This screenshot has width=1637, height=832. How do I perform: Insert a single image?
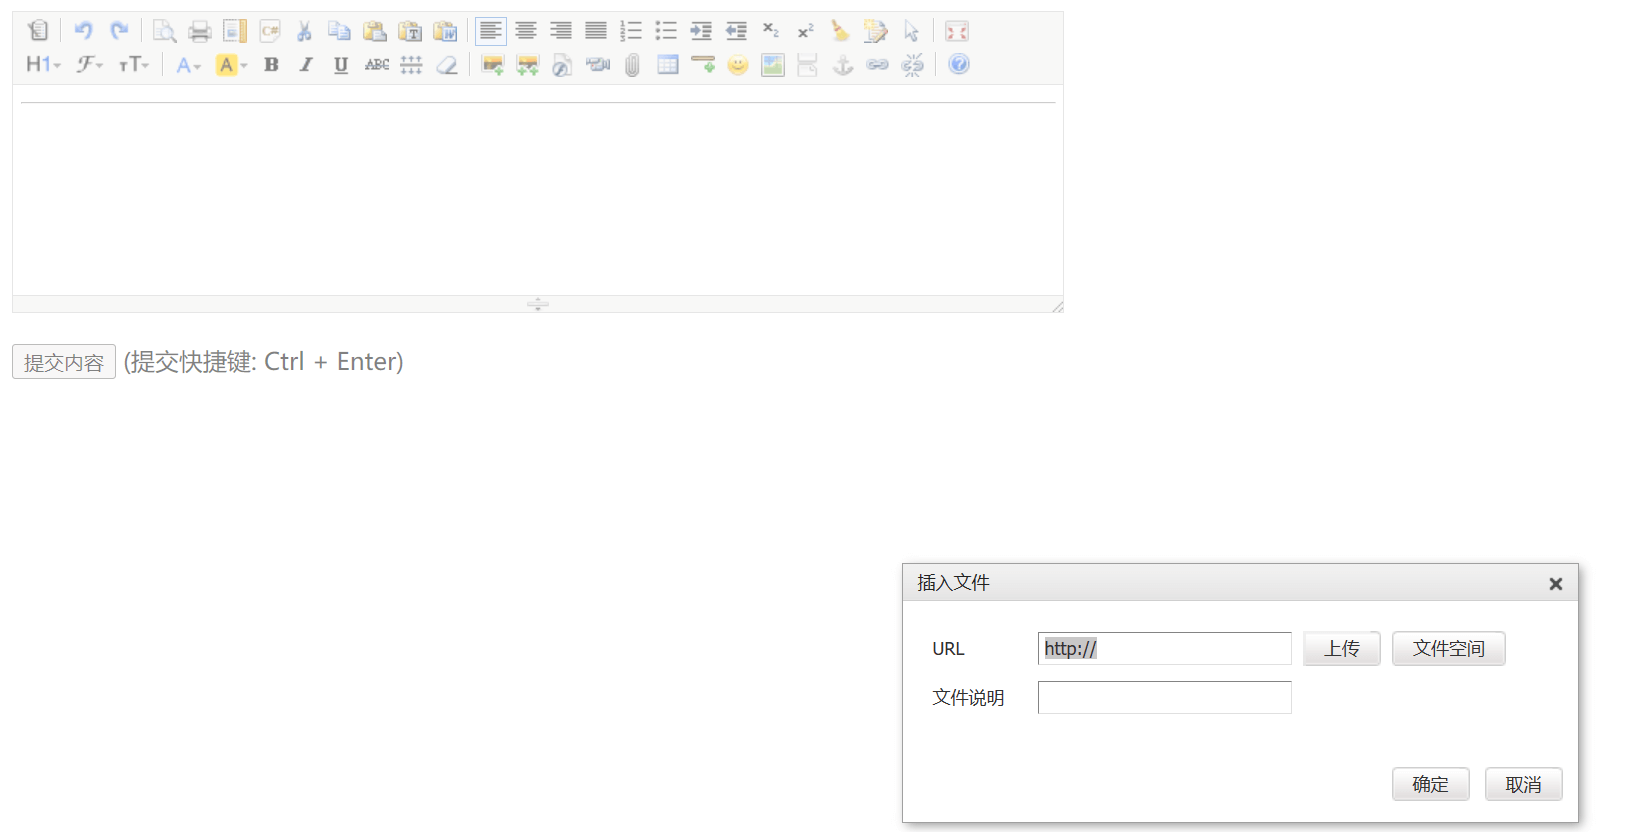(492, 64)
